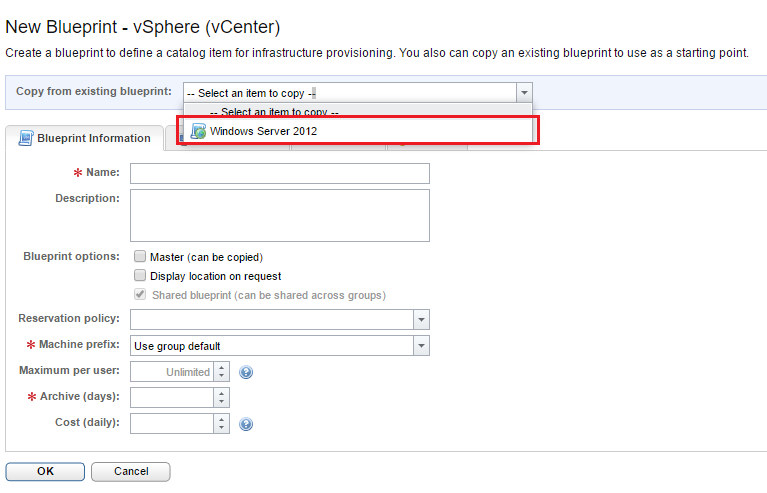Click the Blueprint Information tab icon
Viewport: 767px width, 493px height.
[x=25, y=138]
